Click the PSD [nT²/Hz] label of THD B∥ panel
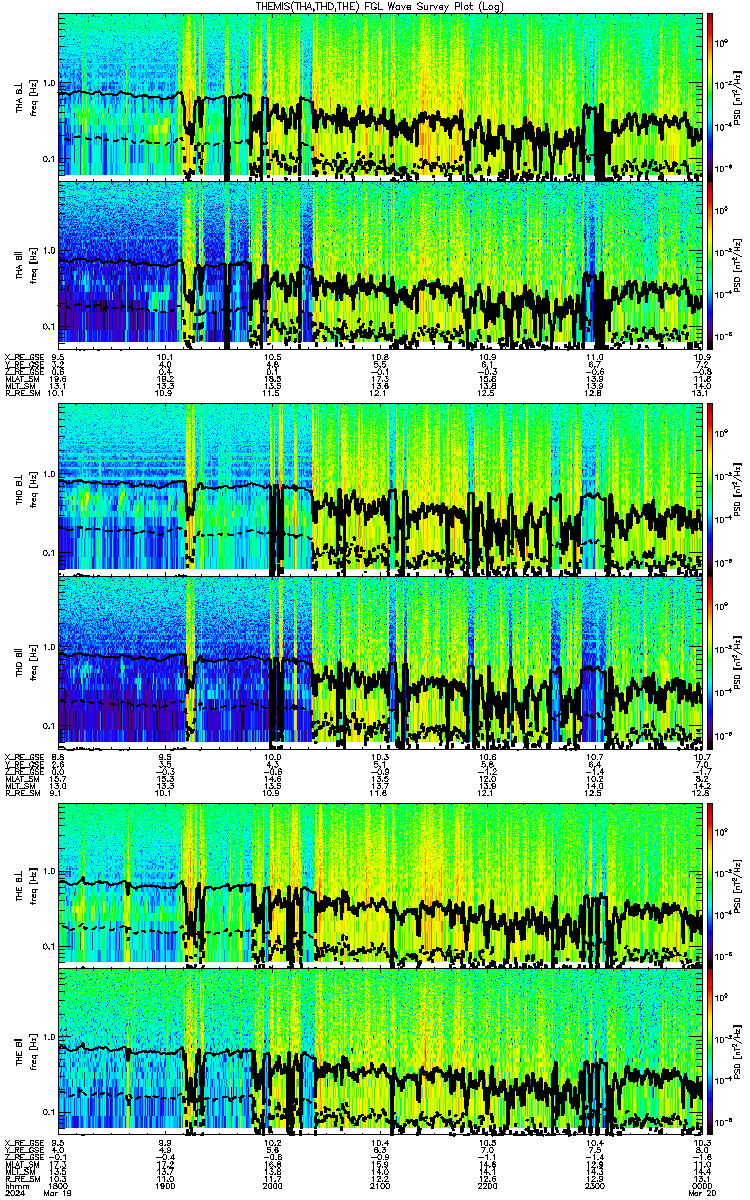750x1200 pixels. click(736, 661)
